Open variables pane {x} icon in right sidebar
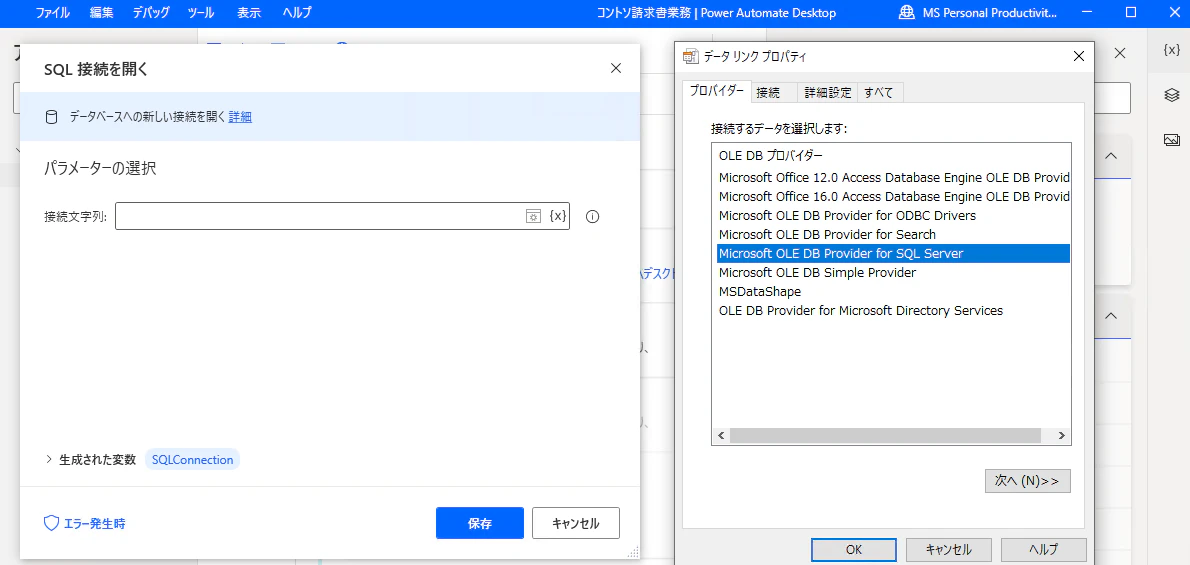 click(x=1171, y=50)
